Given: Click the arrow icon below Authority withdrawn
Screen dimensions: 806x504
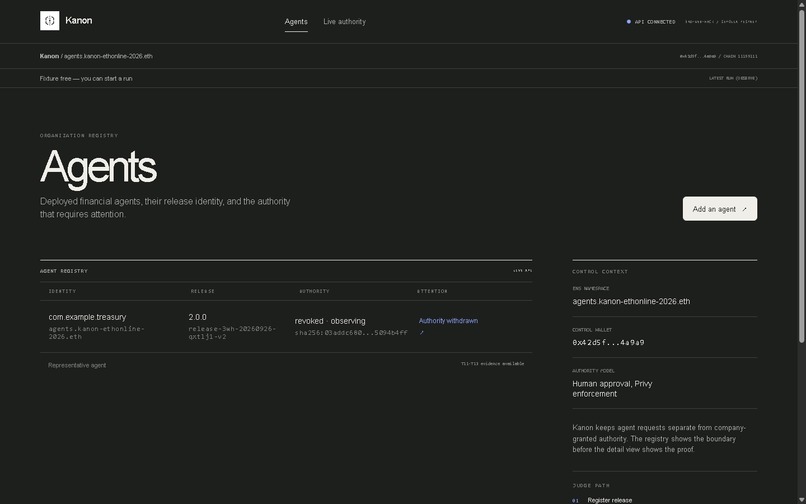Looking at the screenshot, I should 422,333.
